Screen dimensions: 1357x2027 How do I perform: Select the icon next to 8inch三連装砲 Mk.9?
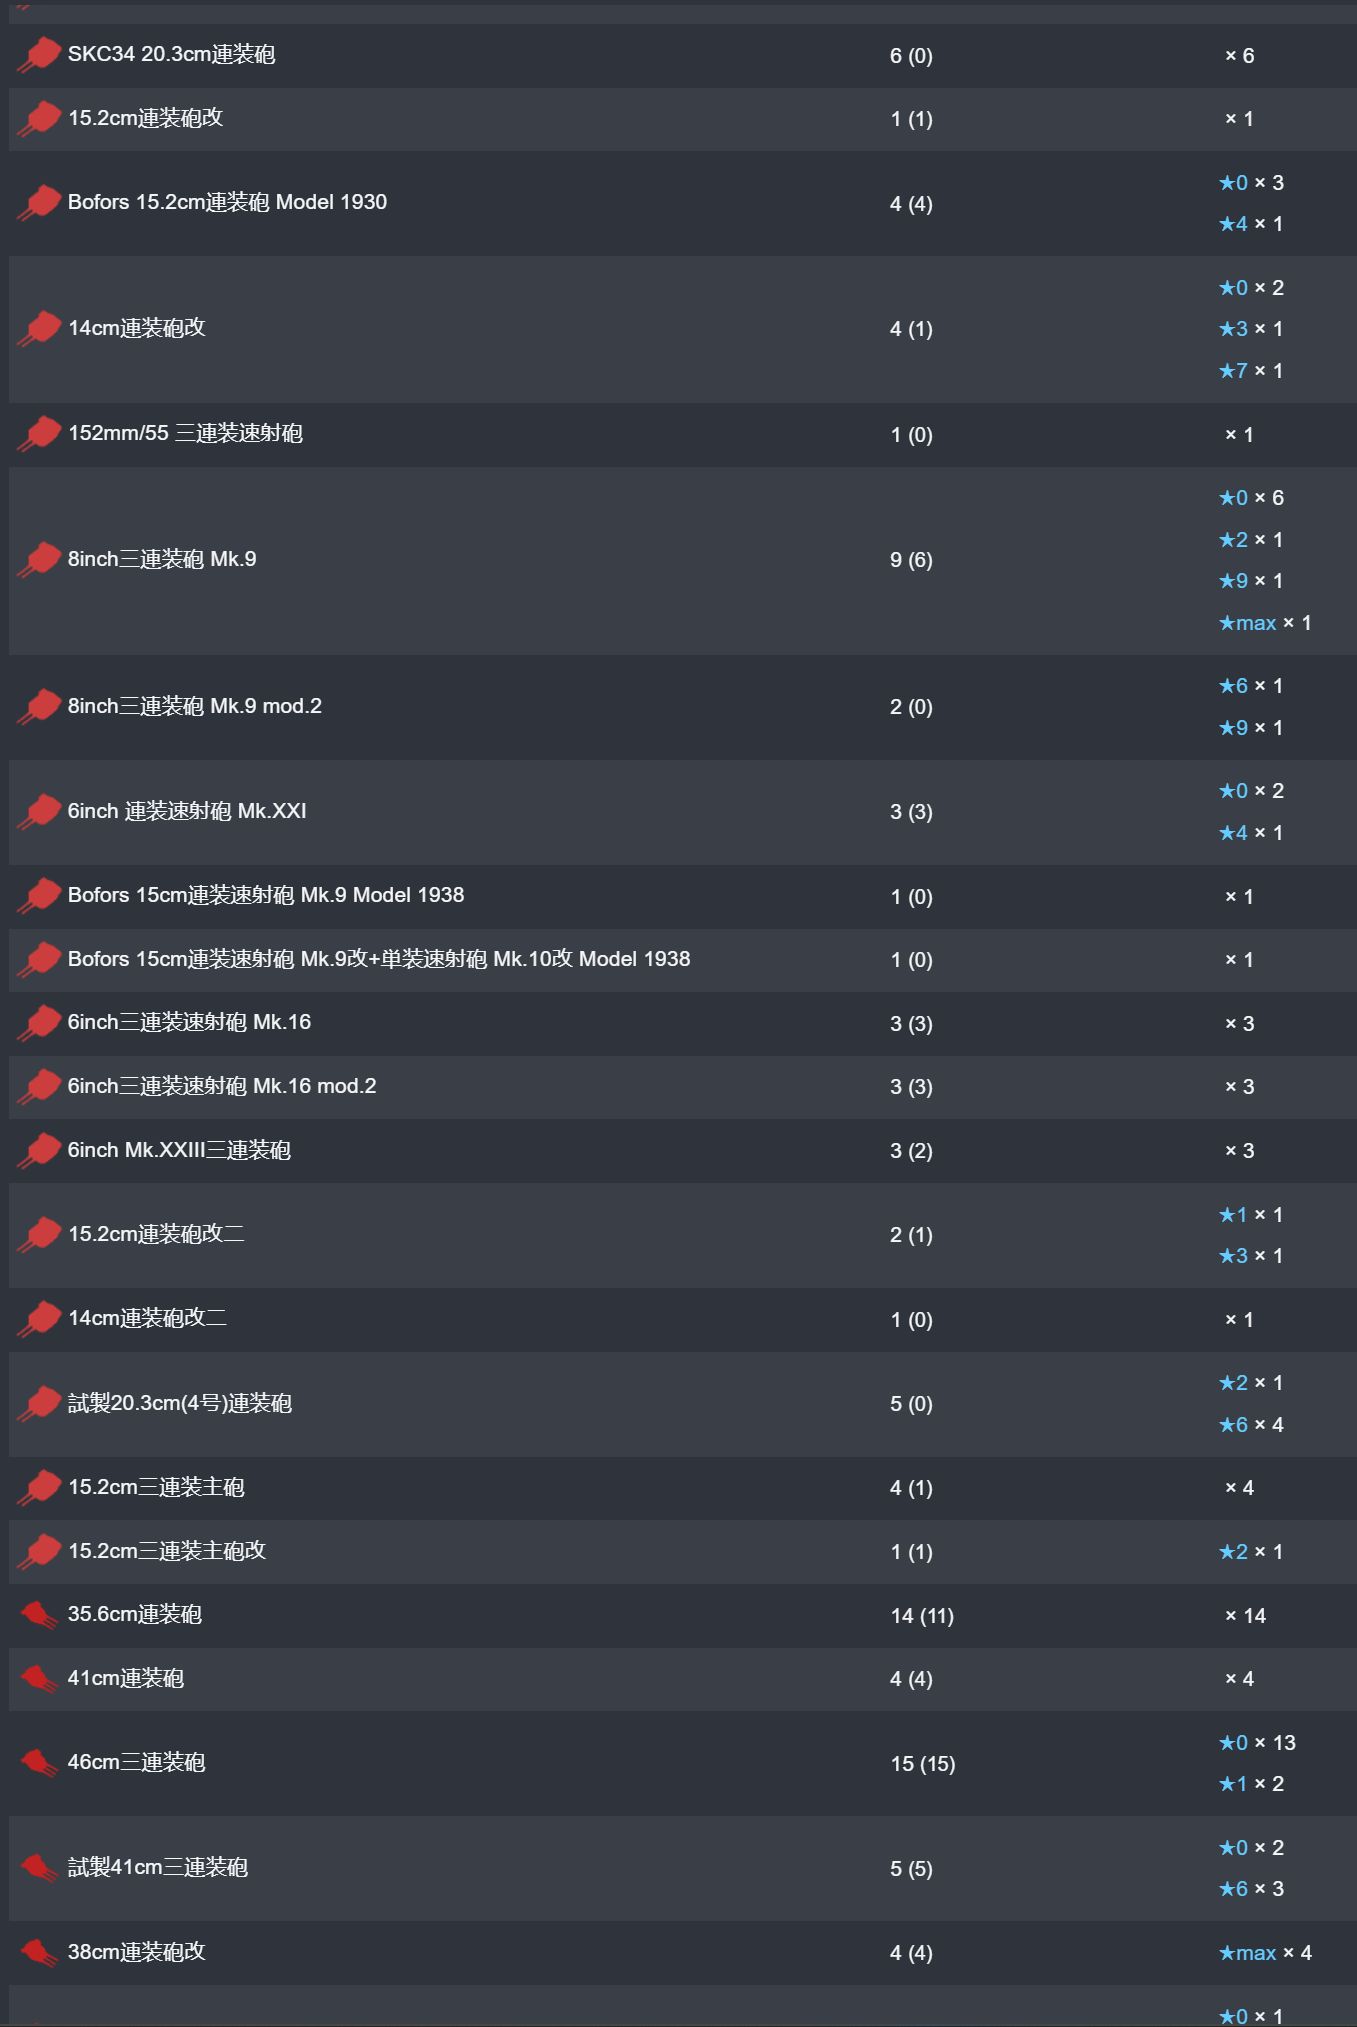tap(39, 559)
